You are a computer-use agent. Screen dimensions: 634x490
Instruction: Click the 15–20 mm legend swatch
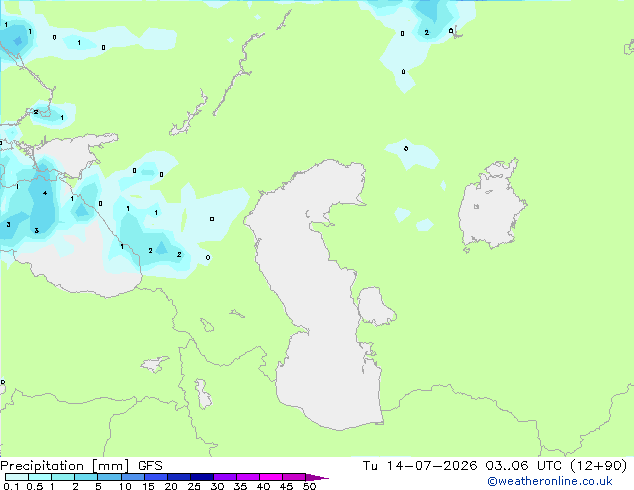(x=155, y=477)
